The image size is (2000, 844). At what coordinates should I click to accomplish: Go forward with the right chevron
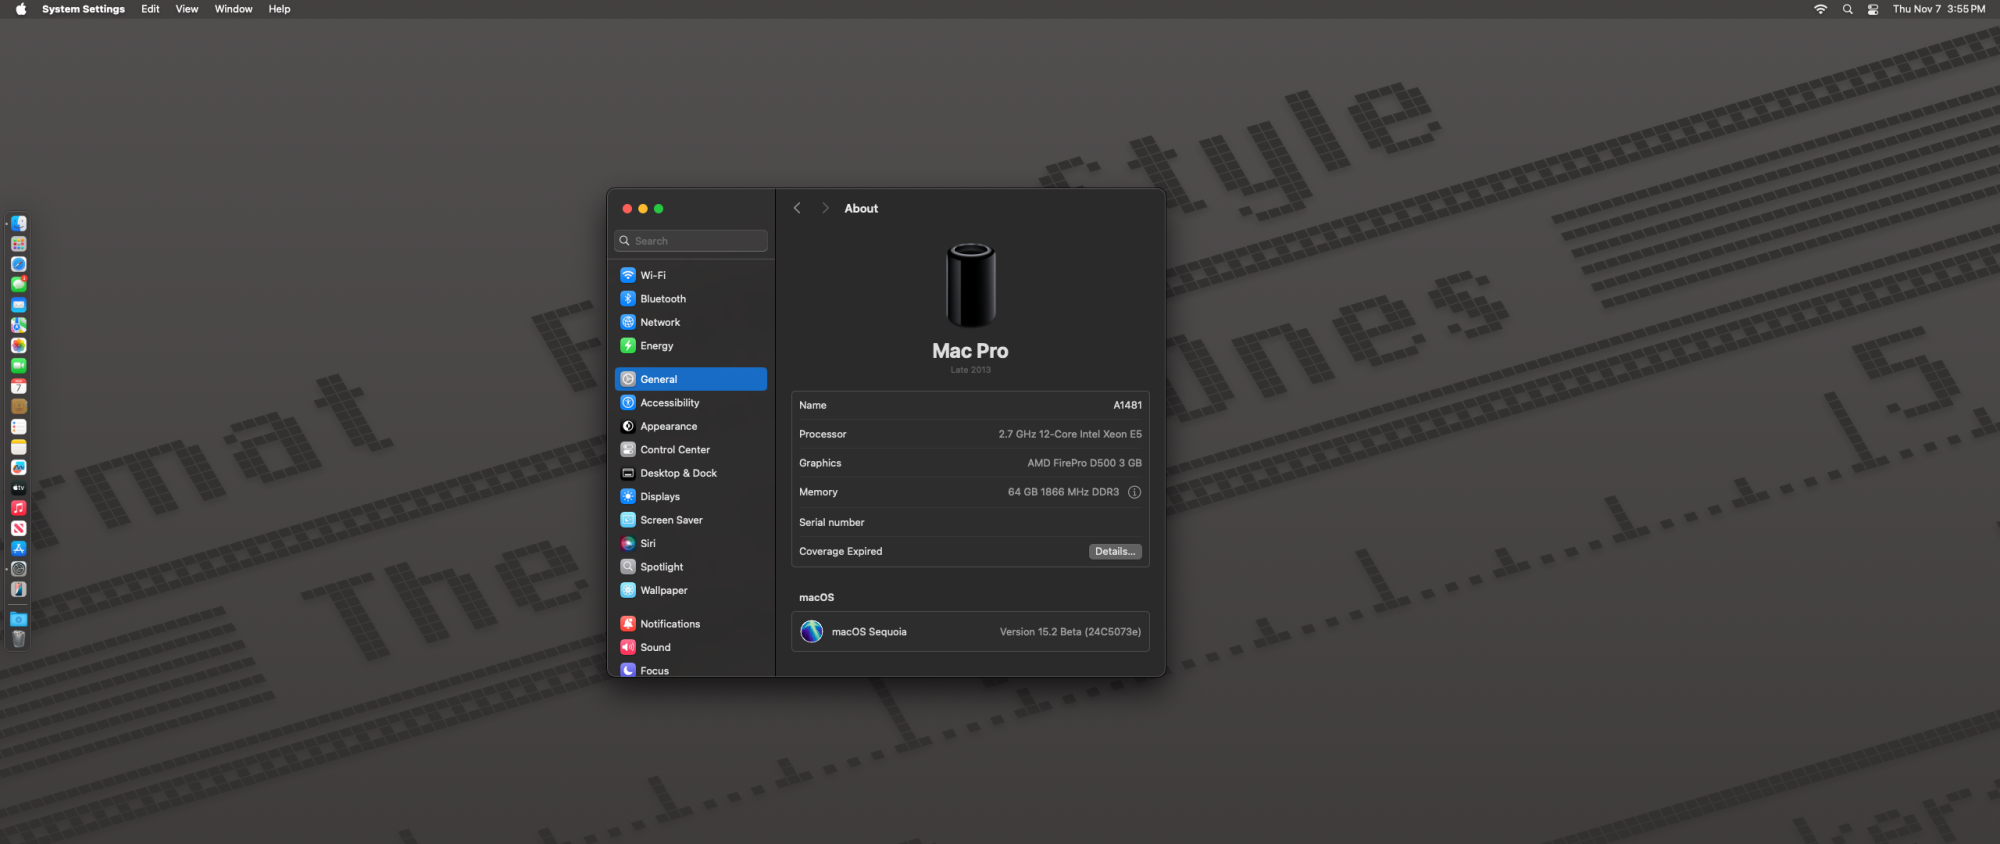[x=825, y=208]
